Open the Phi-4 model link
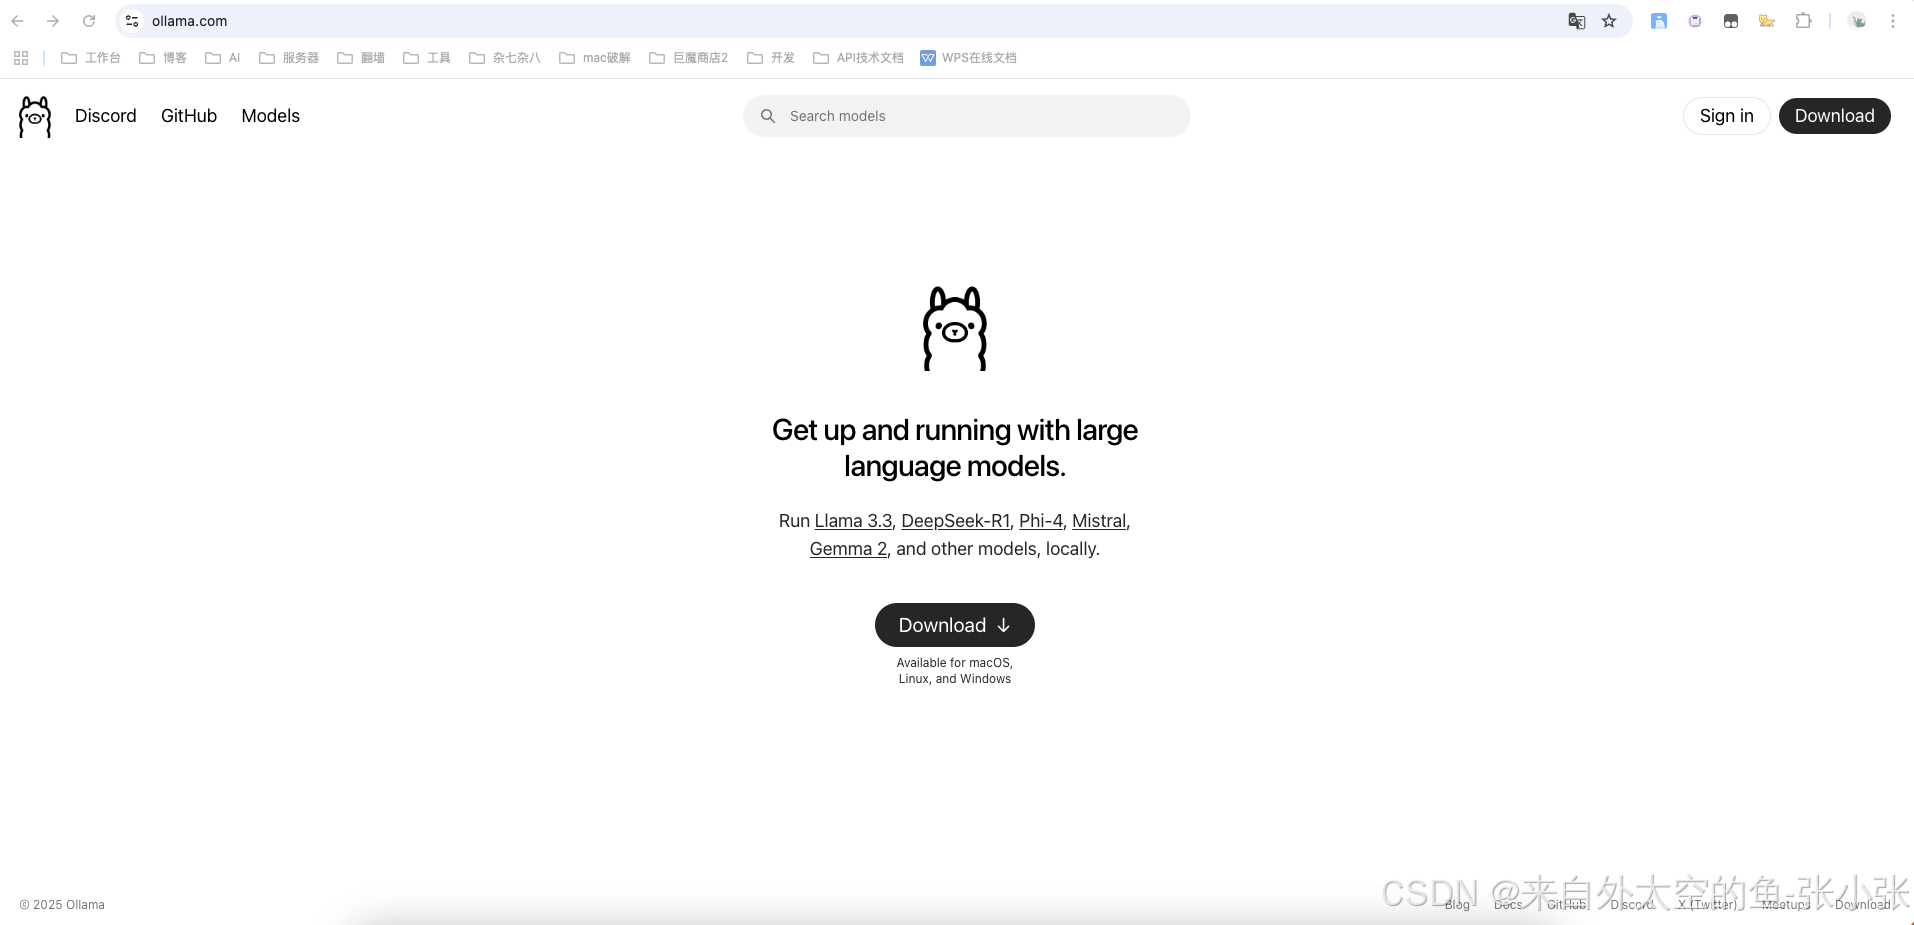Viewport: 1914px width, 925px height. click(1041, 521)
